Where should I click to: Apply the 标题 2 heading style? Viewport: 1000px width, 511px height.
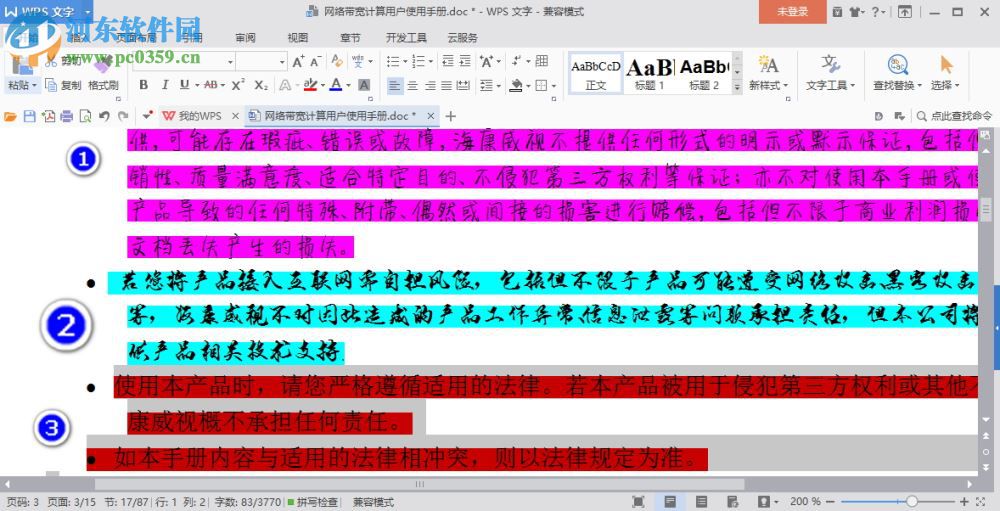coord(704,73)
